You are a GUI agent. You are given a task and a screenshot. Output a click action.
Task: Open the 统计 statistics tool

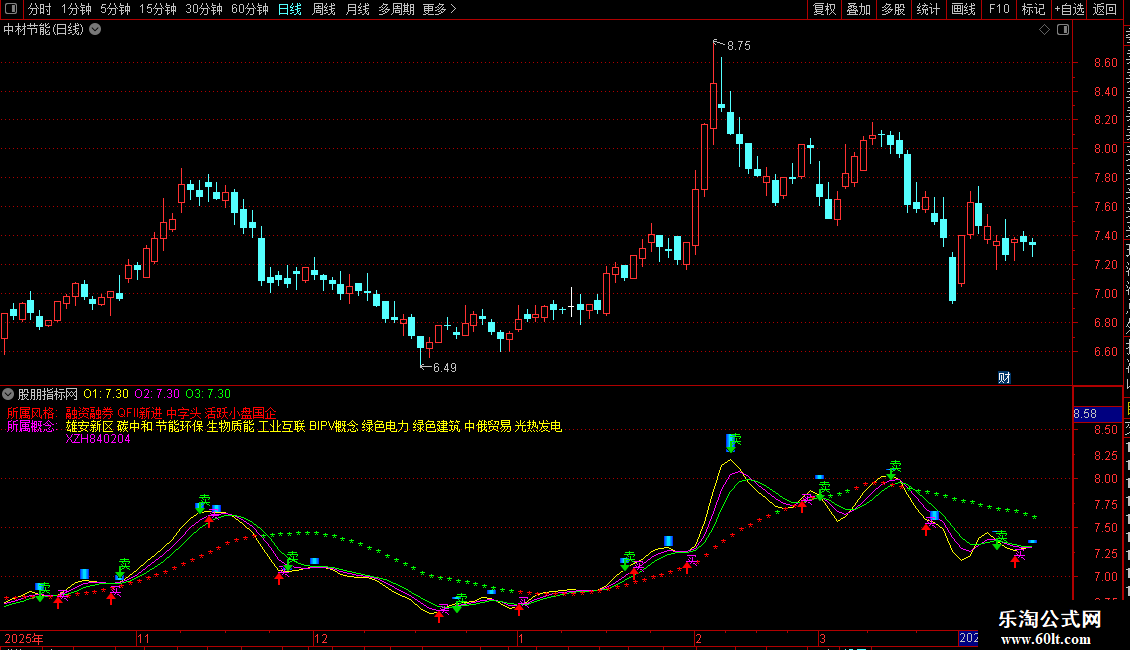pyautogui.click(x=928, y=9)
